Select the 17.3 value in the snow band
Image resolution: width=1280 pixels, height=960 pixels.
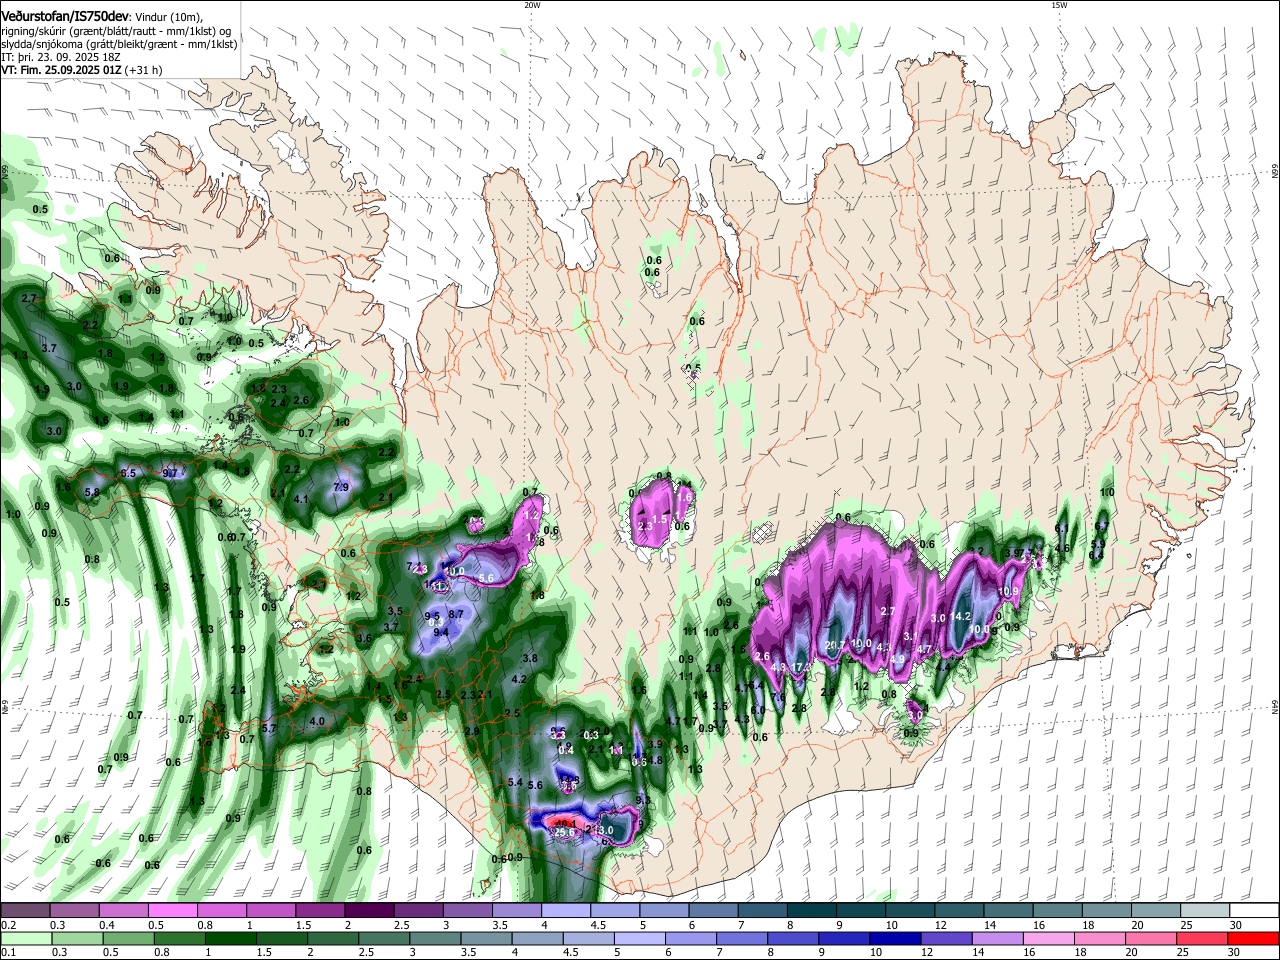point(800,668)
